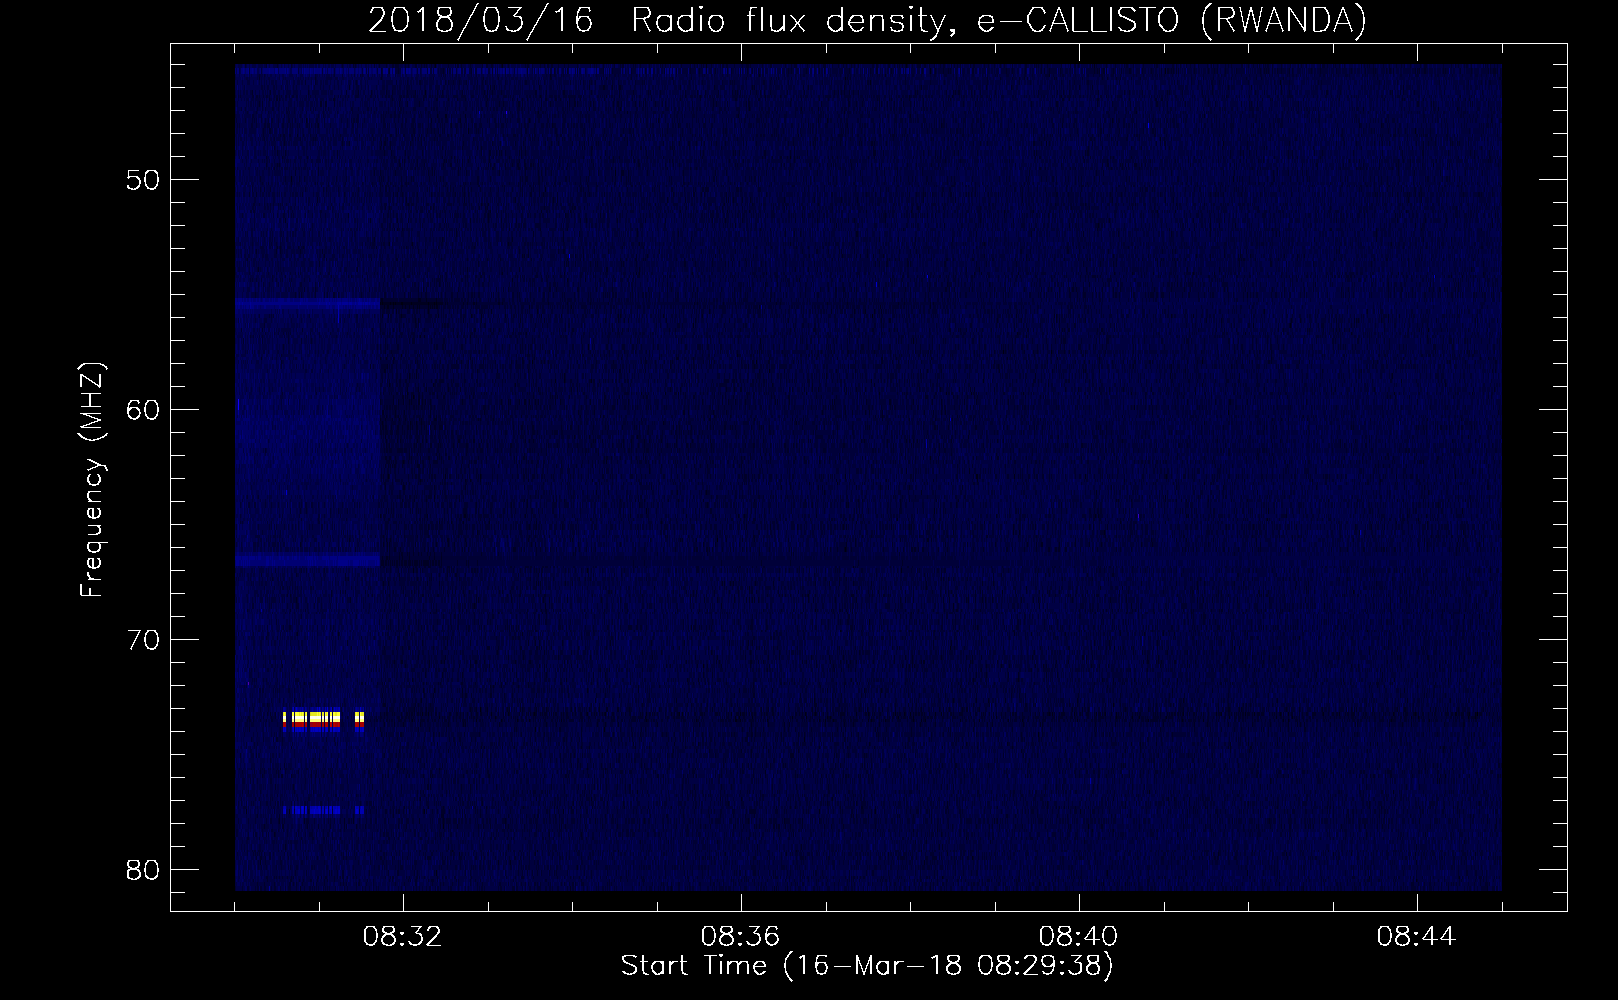Click the 08:44 time tick label

(1417, 937)
